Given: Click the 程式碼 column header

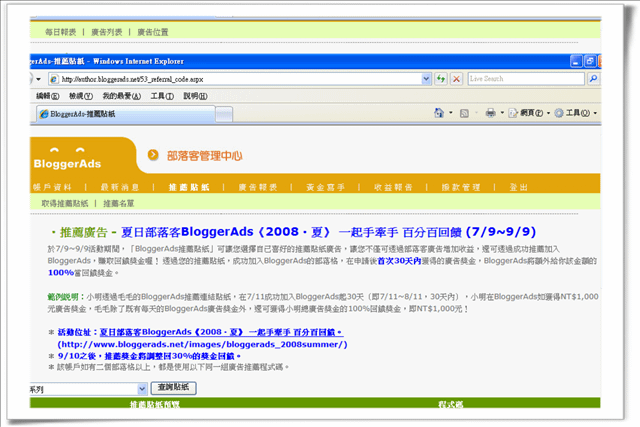Looking at the screenshot, I should (x=451, y=404).
